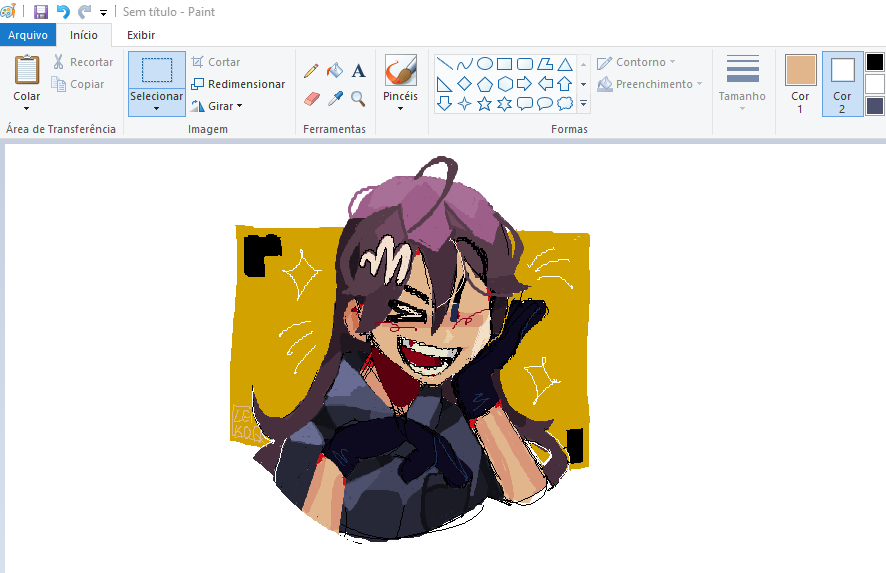Choose the Line shape
The height and width of the screenshot is (573, 886).
(445, 64)
